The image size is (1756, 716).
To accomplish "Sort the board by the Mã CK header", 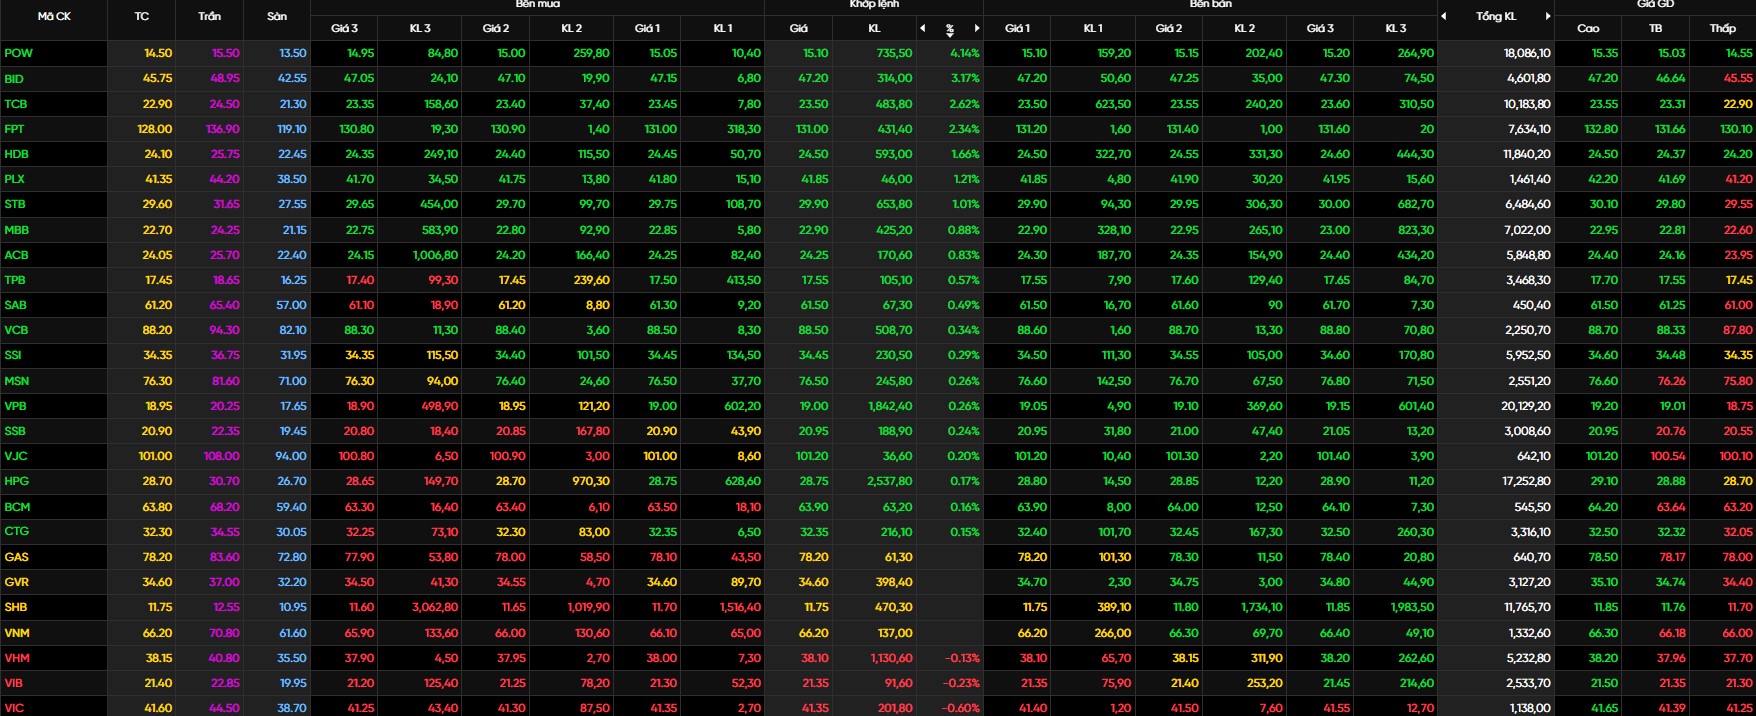I will click(54, 16).
